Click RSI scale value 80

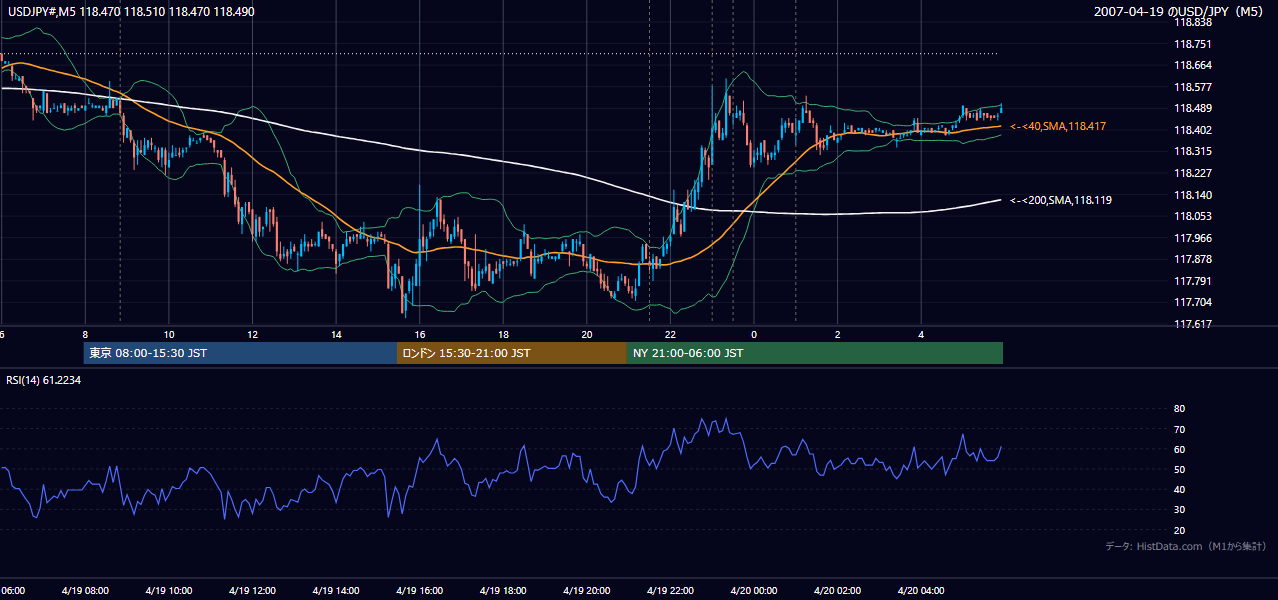[1180, 409]
